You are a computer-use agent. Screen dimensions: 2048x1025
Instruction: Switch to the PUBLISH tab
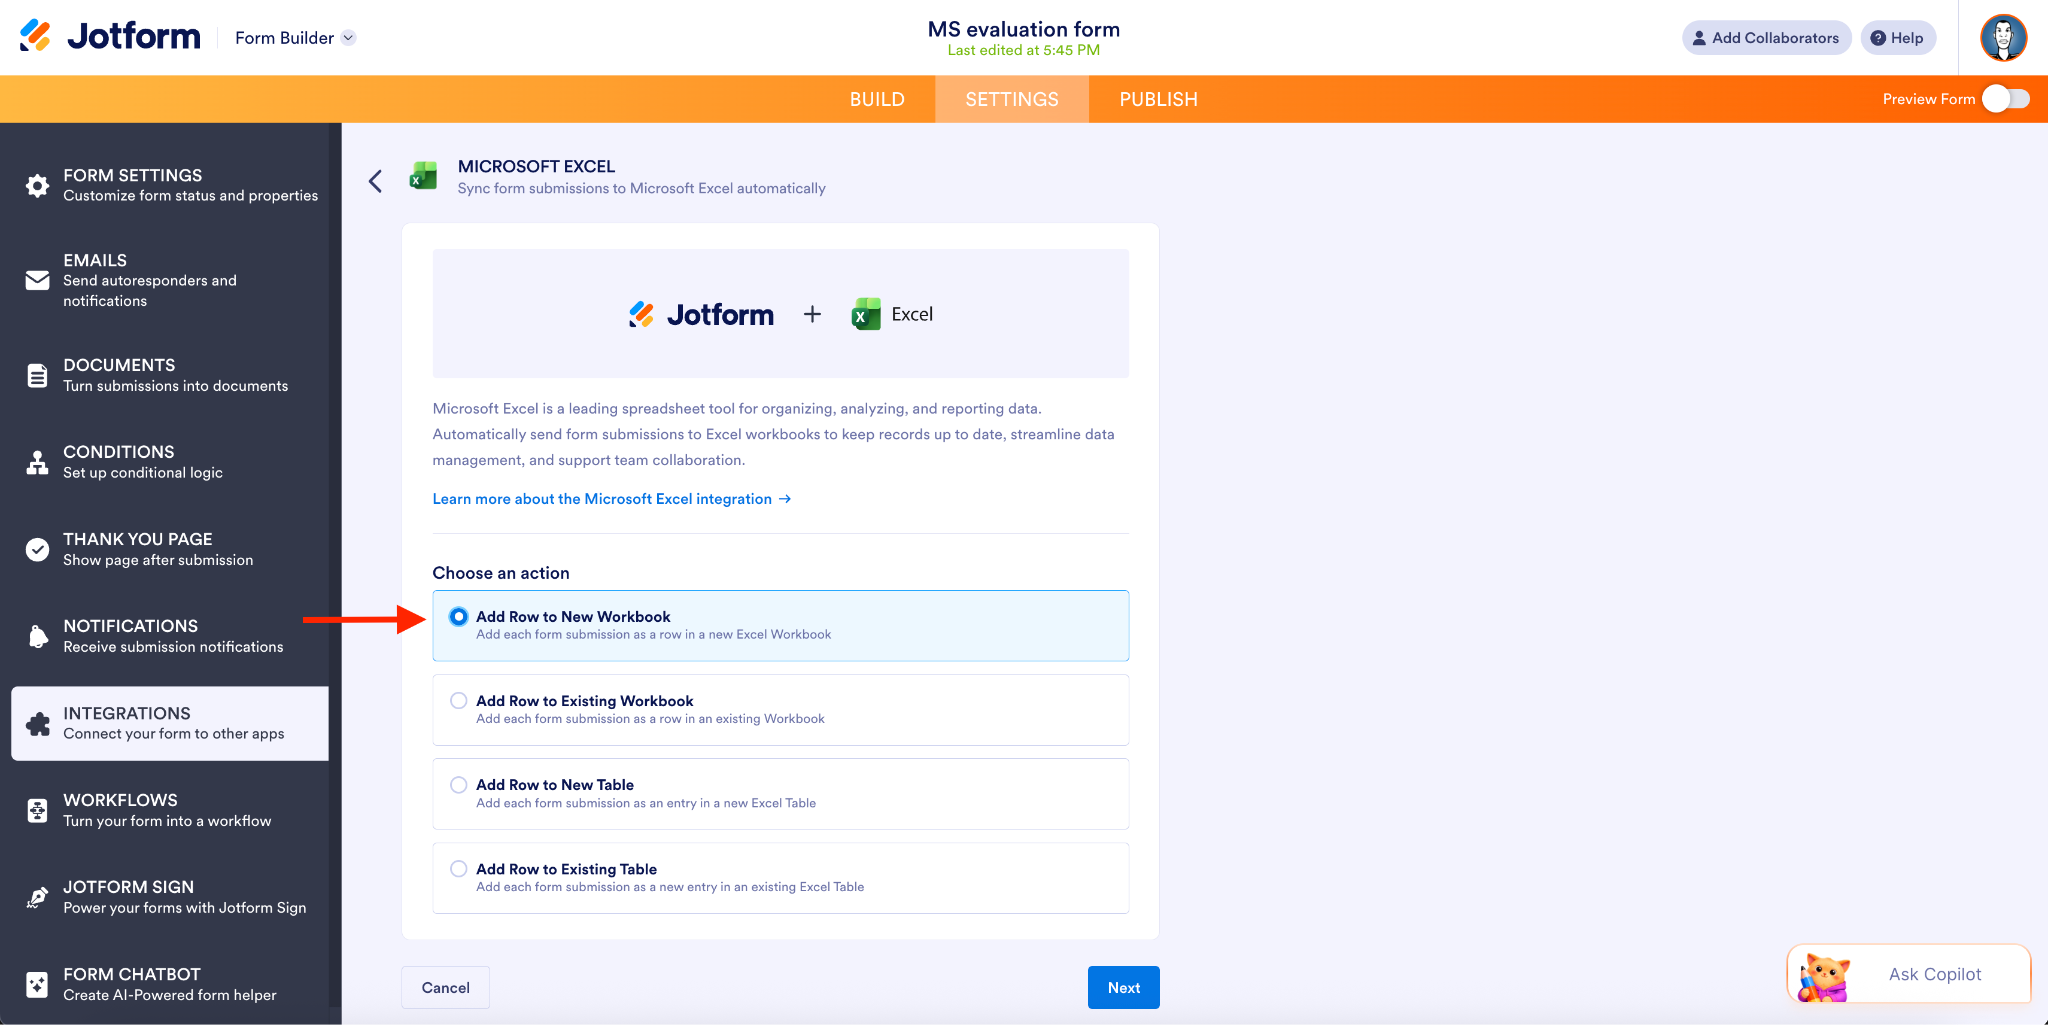pyautogui.click(x=1158, y=99)
